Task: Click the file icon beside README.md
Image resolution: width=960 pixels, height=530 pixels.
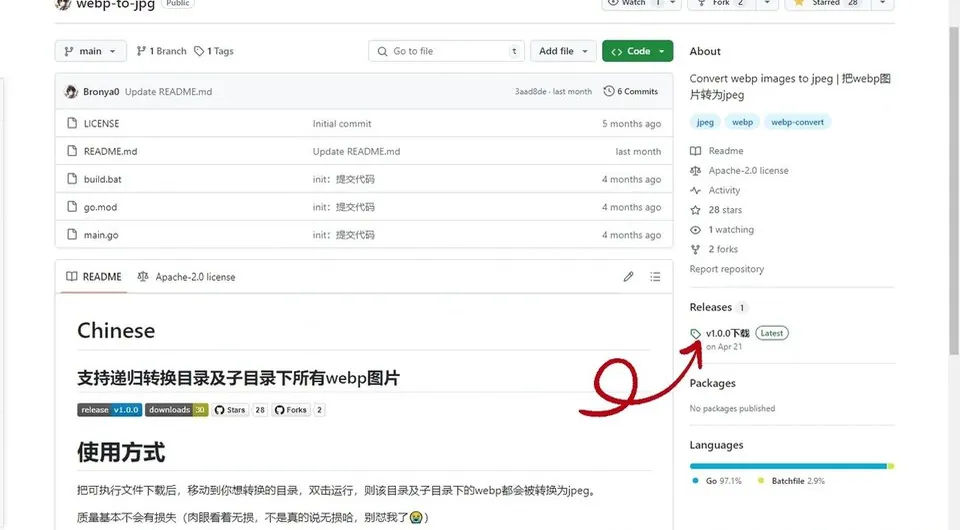Action: pyautogui.click(x=72, y=151)
